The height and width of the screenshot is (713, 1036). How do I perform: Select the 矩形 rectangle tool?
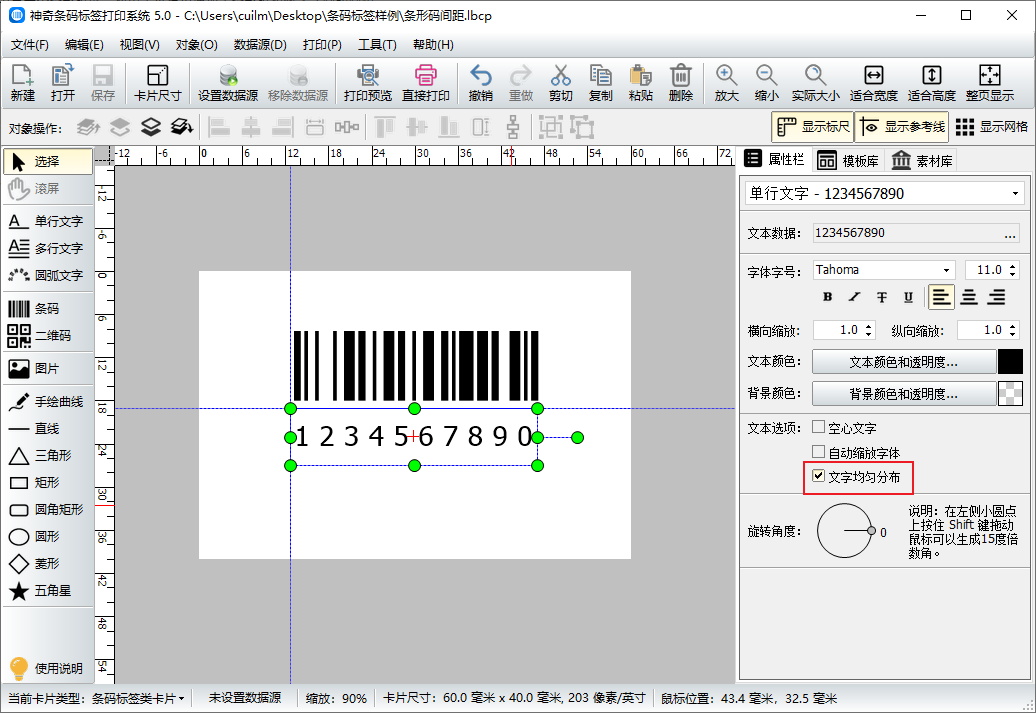click(48, 482)
